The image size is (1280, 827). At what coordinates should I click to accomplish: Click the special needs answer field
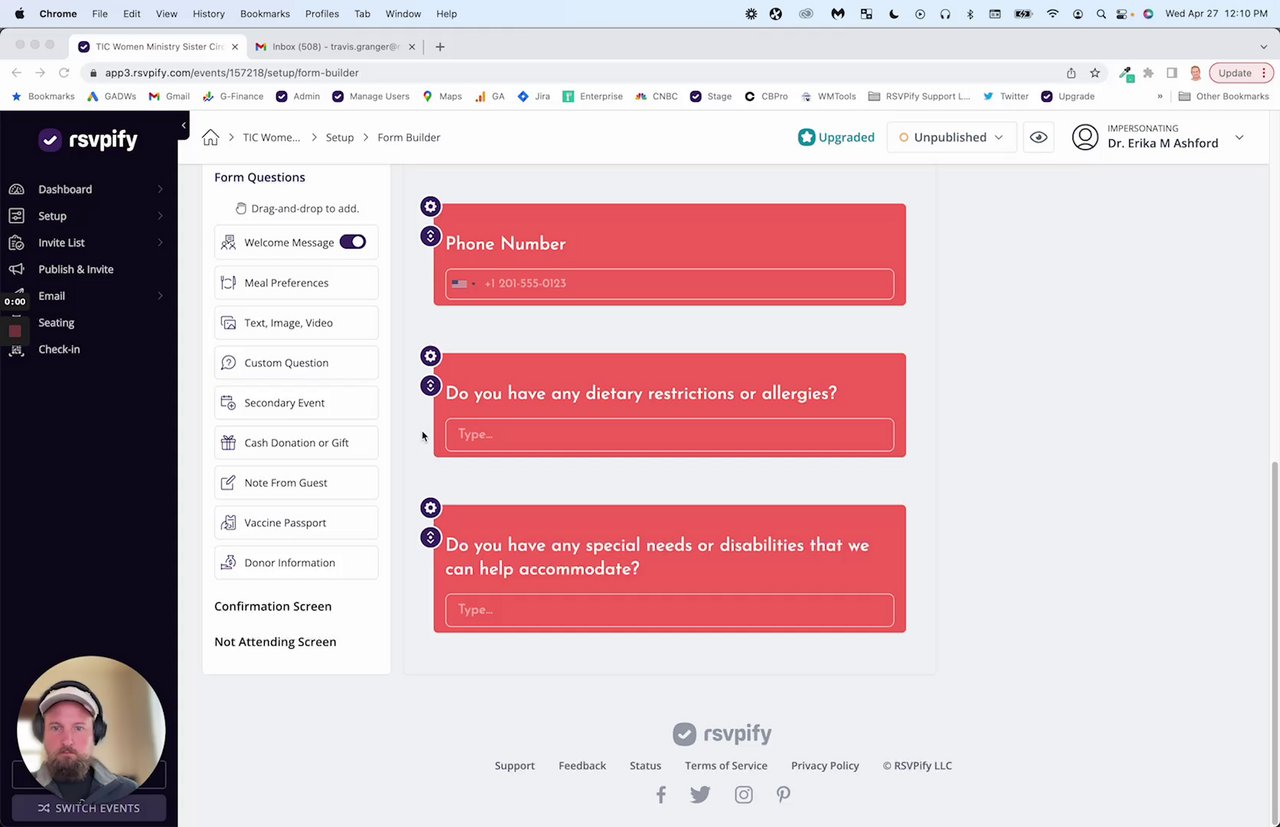pyautogui.click(x=670, y=610)
